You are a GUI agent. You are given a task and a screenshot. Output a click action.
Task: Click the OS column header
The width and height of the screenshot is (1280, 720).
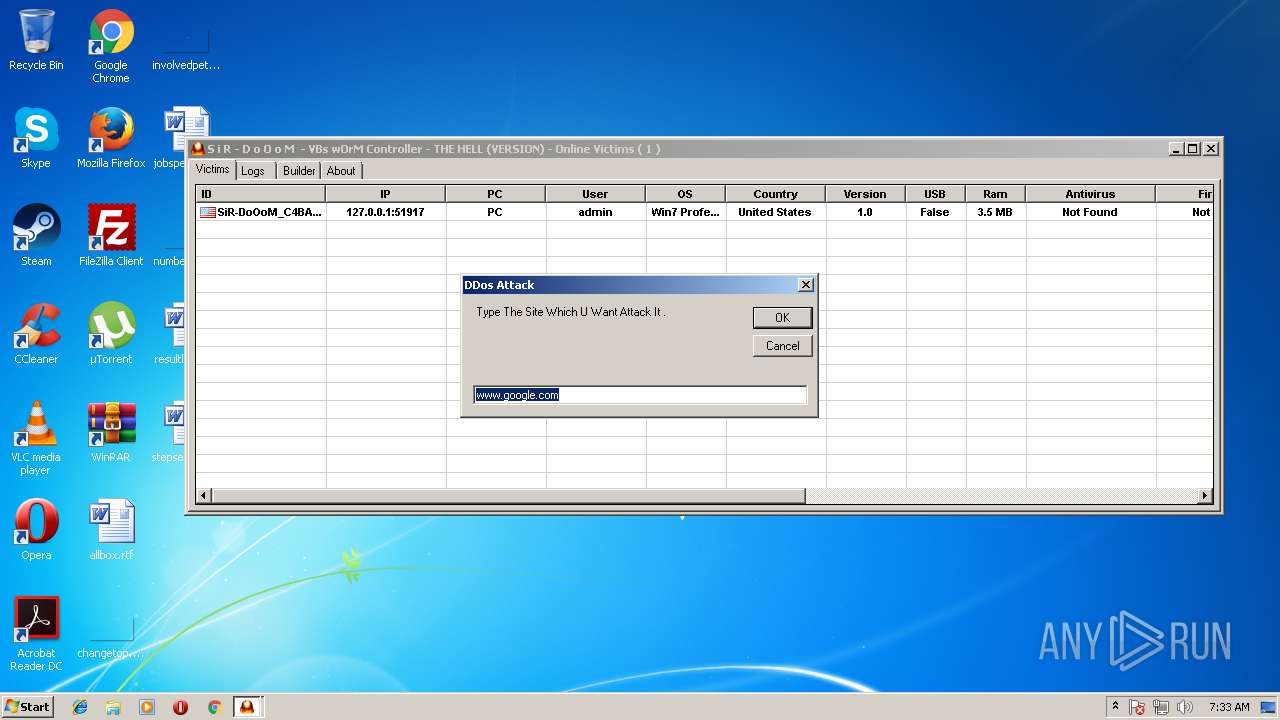686,194
